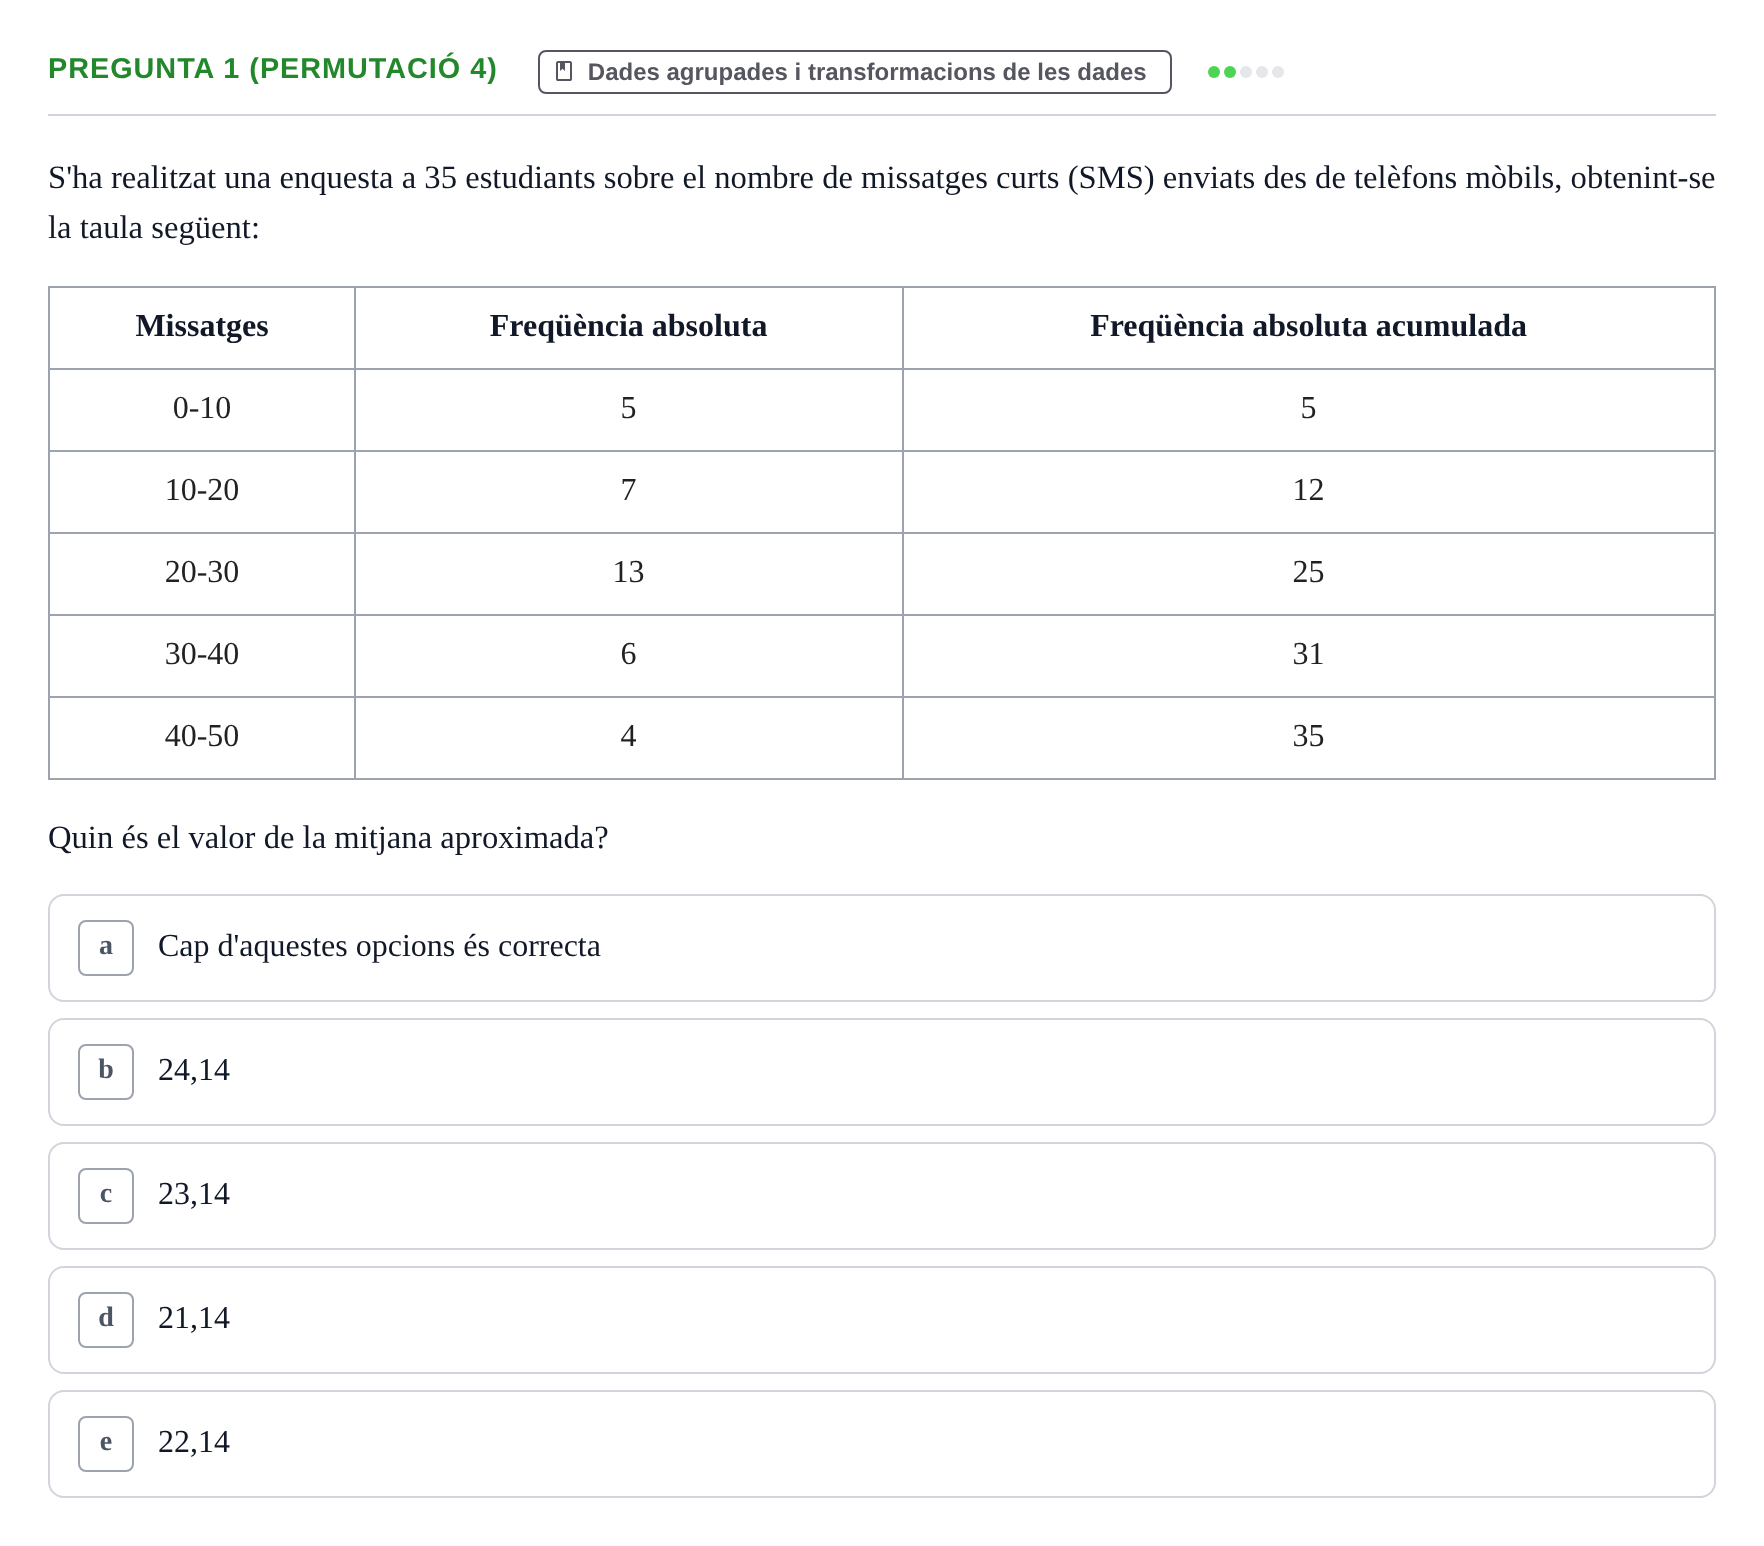Image resolution: width=1764 pixels, height=1546 pixels.
Task: Click the '40-50' interval cell
Action: tap(202, 738)
